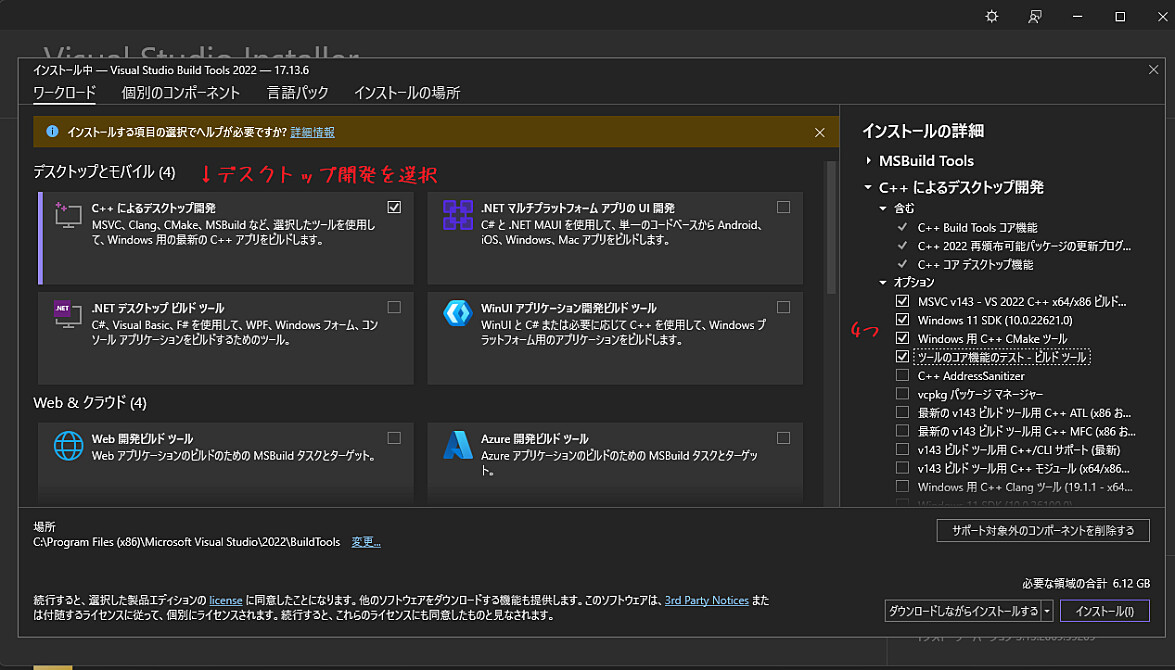This screenshot has width=1175, height=670.
Task: Switch to the 言語パック tab
Action: (x=297, y=93)
